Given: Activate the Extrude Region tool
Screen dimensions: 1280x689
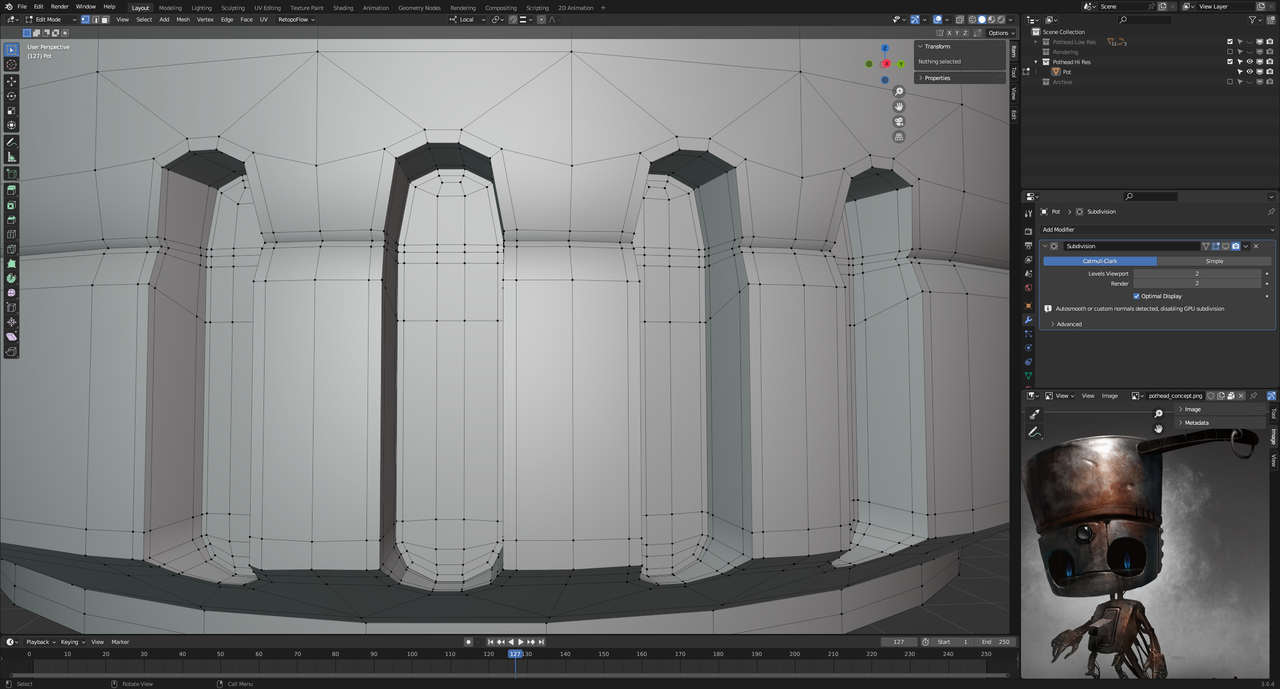Looking at the screenshot, I should pos(12,190).
